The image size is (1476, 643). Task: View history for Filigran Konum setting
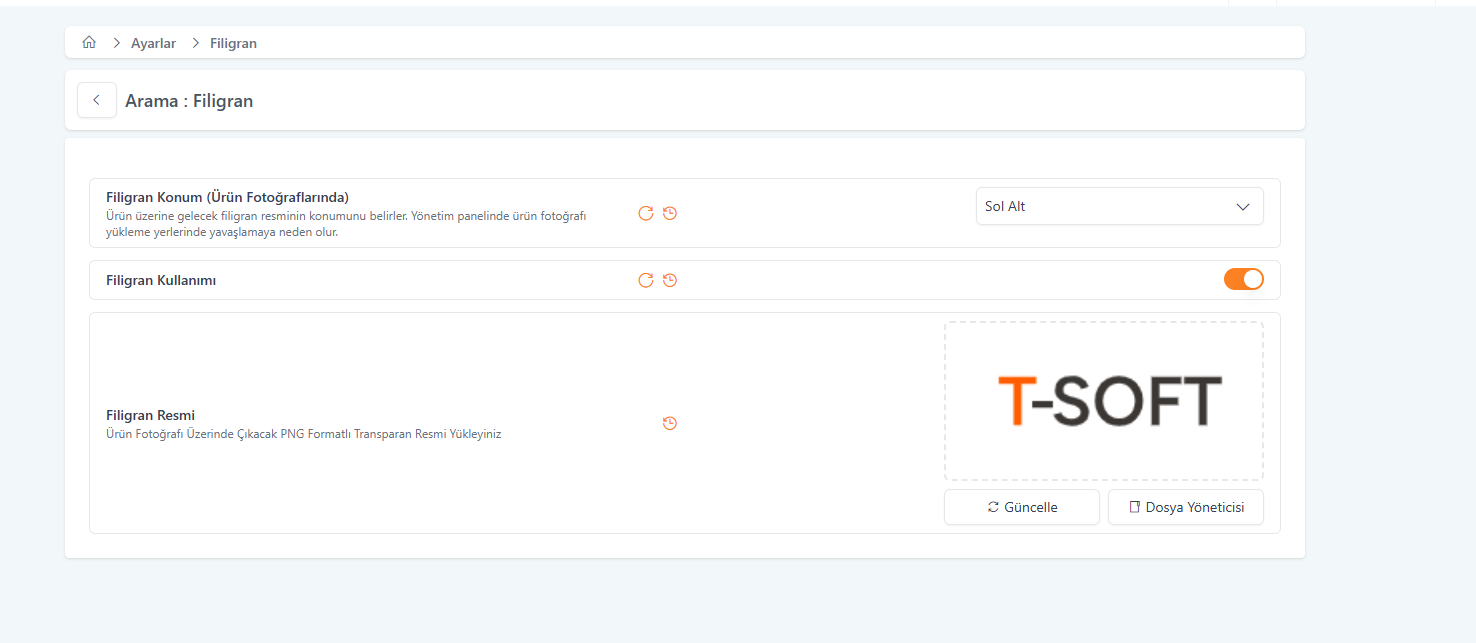point(670,213)
